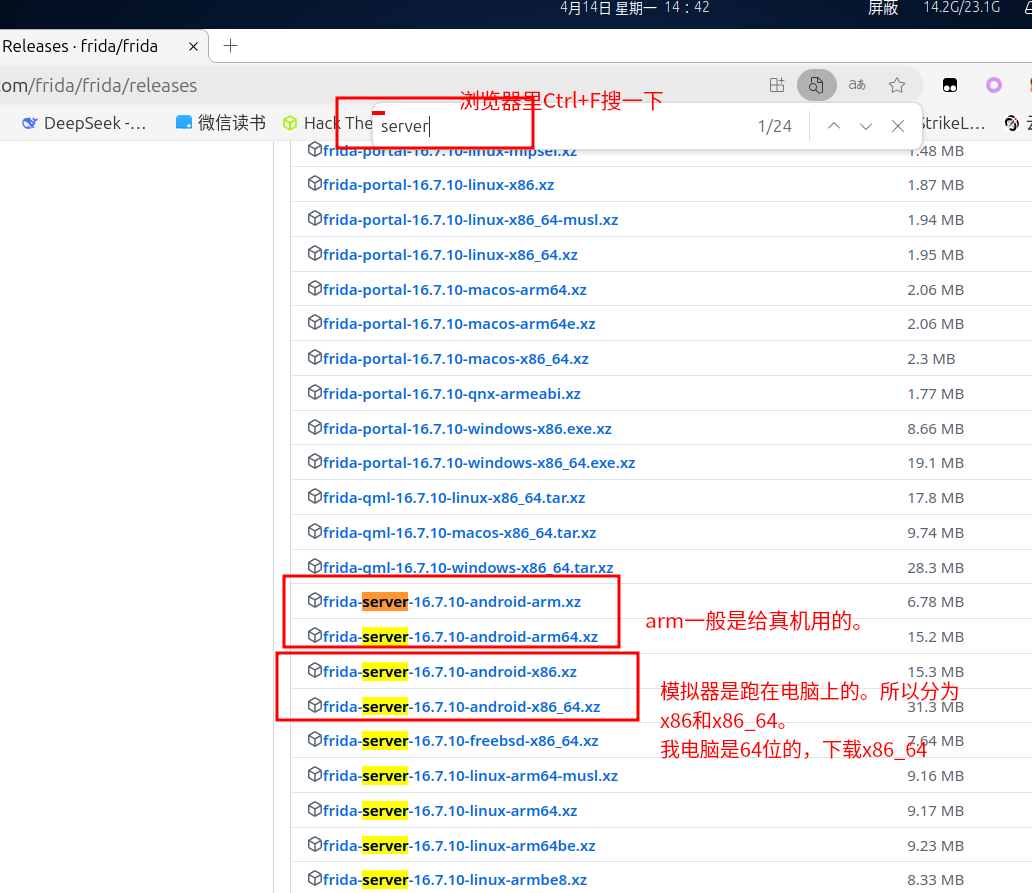Click the highlighted find-in-page toolbar icon
Screen dimensions: 1032x893
[816, 85]
